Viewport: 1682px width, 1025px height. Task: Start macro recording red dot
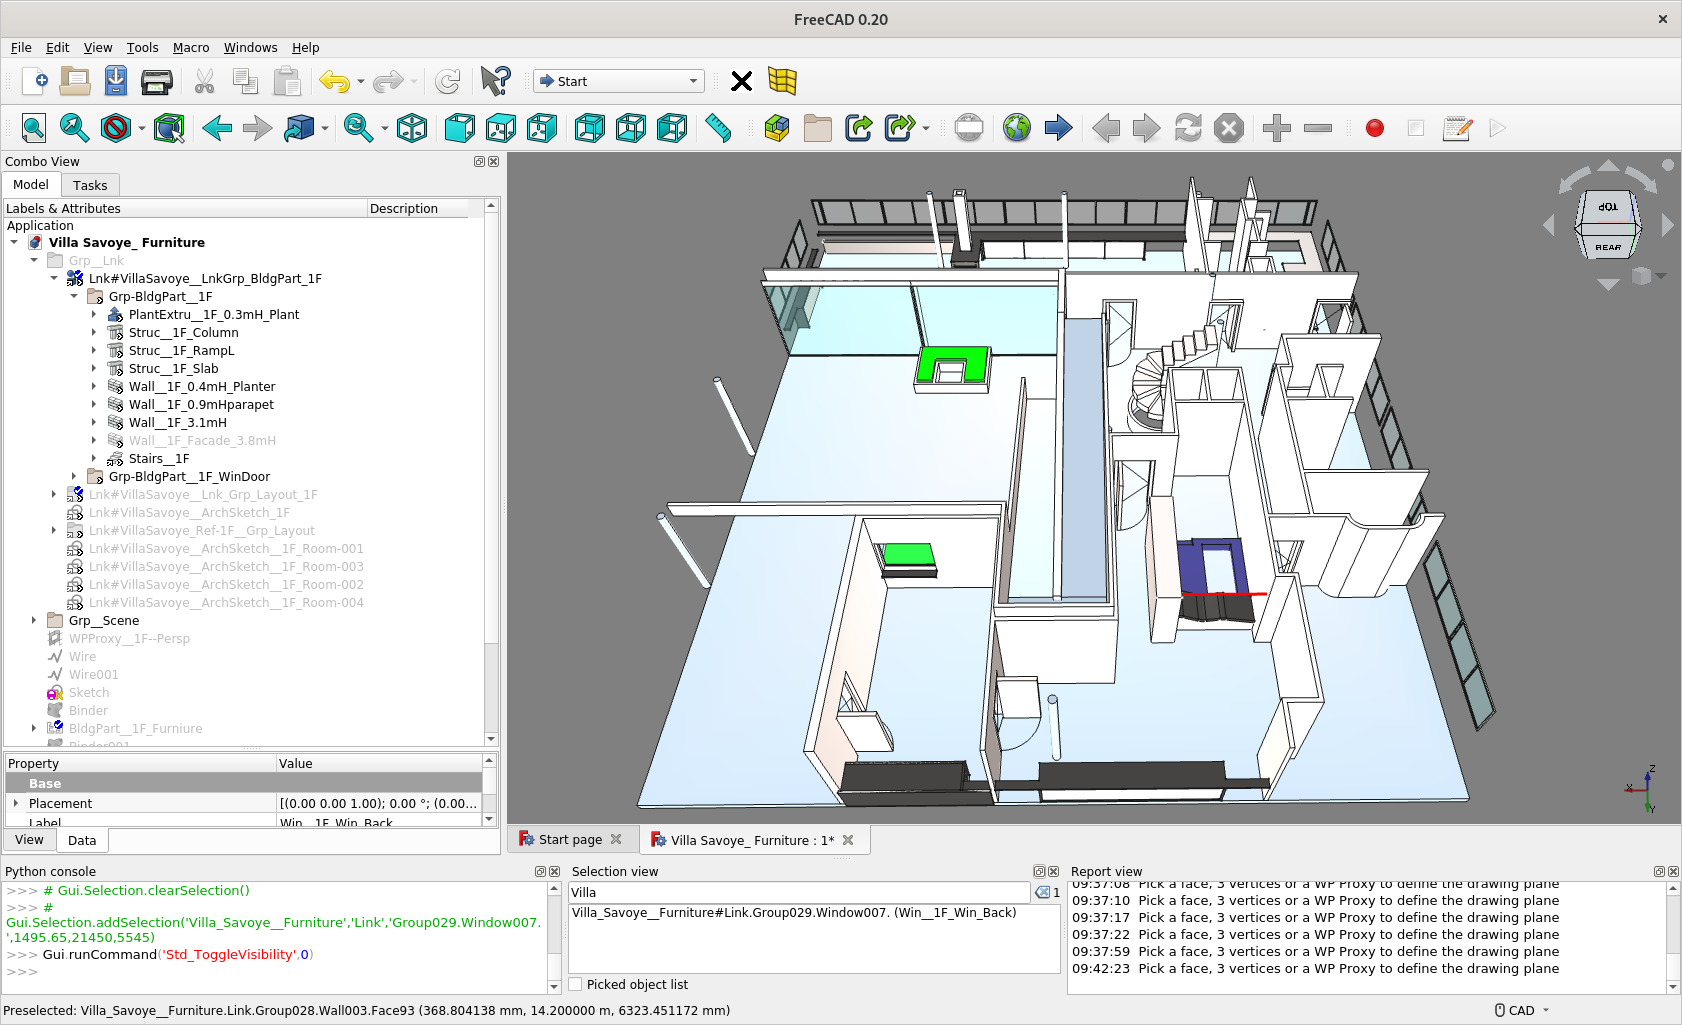point(1375,128)
